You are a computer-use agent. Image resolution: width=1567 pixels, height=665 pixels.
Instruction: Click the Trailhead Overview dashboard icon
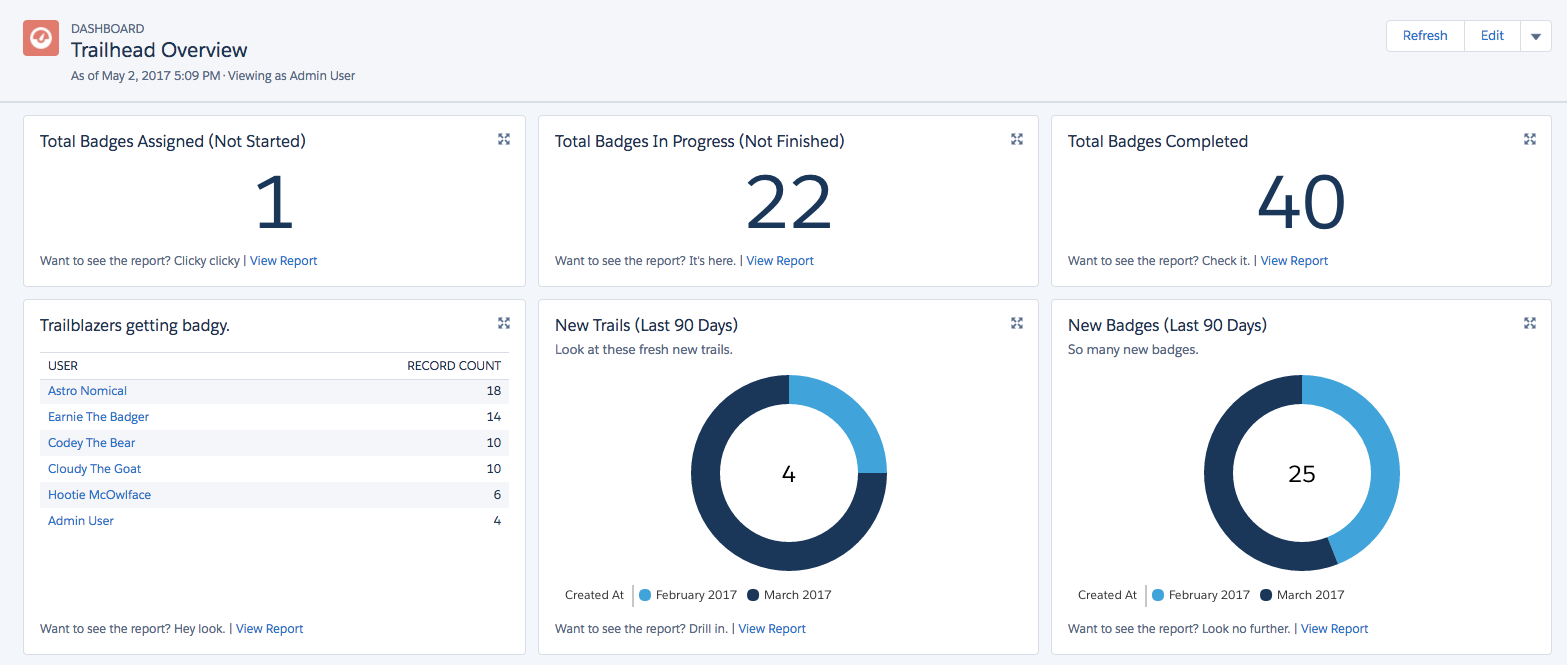point(41,39)
